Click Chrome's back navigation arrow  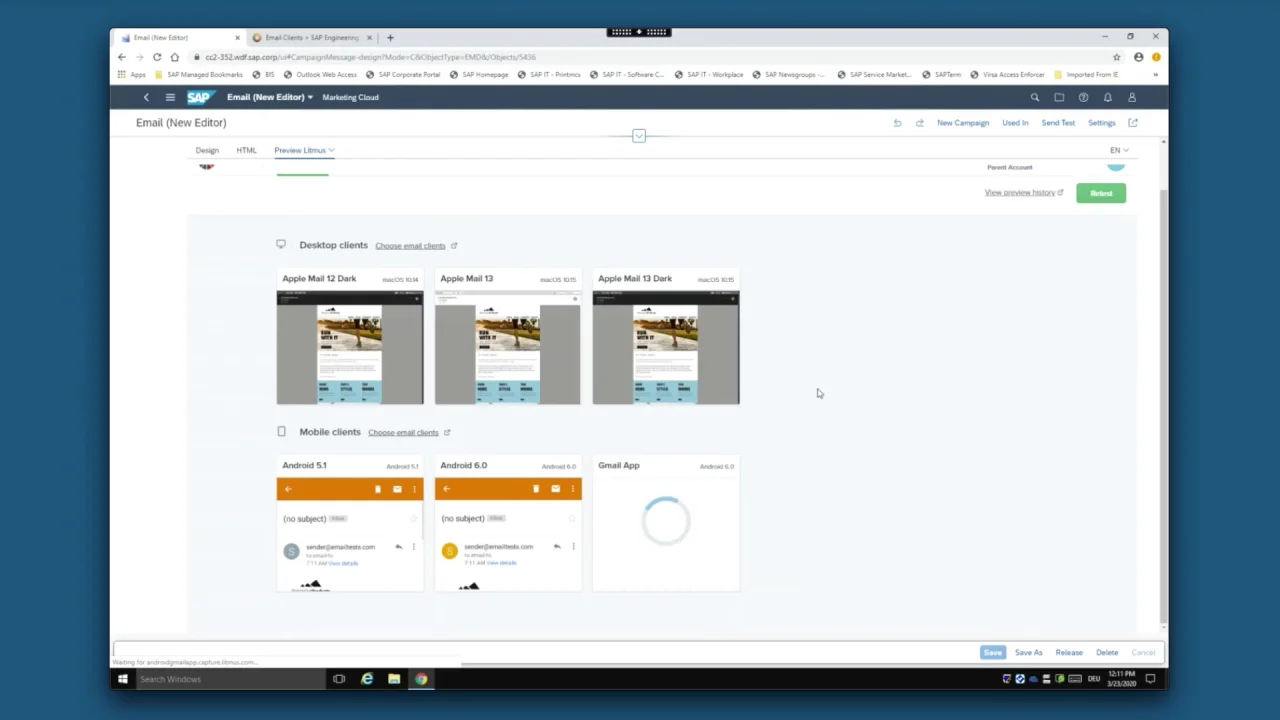coord(122,57)
